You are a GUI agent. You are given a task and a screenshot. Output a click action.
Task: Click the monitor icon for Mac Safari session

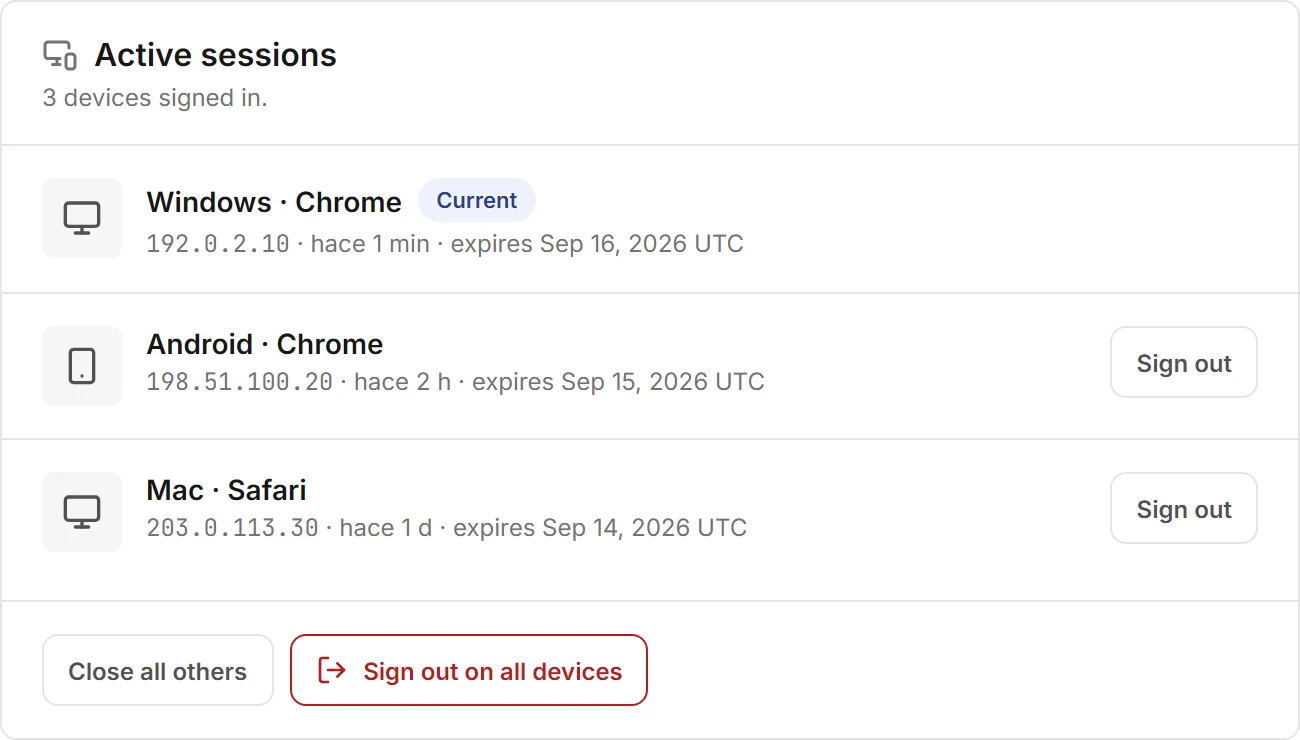82,512
